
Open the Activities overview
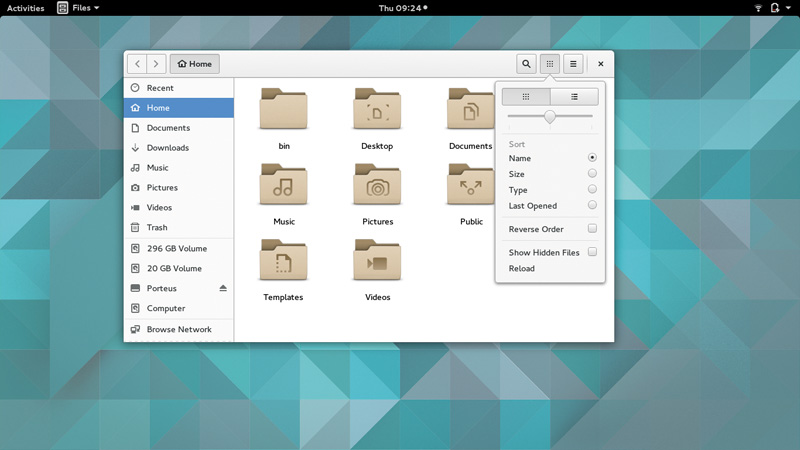26,8
